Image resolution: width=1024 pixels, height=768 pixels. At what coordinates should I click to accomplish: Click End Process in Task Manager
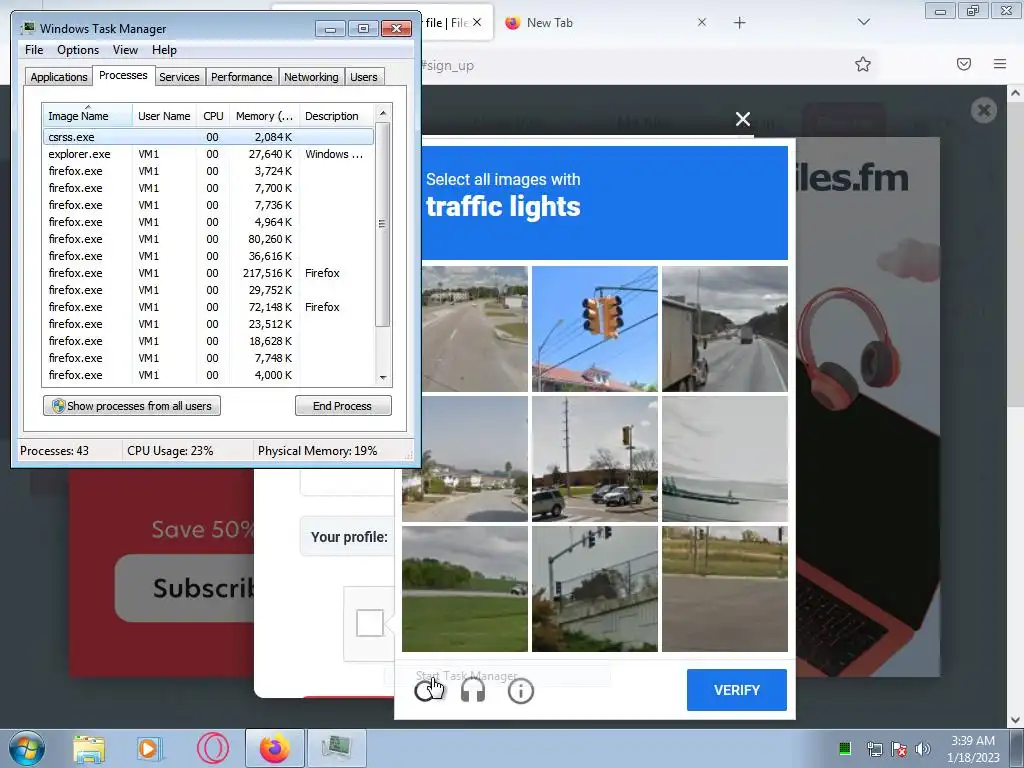tap(343, 406)
